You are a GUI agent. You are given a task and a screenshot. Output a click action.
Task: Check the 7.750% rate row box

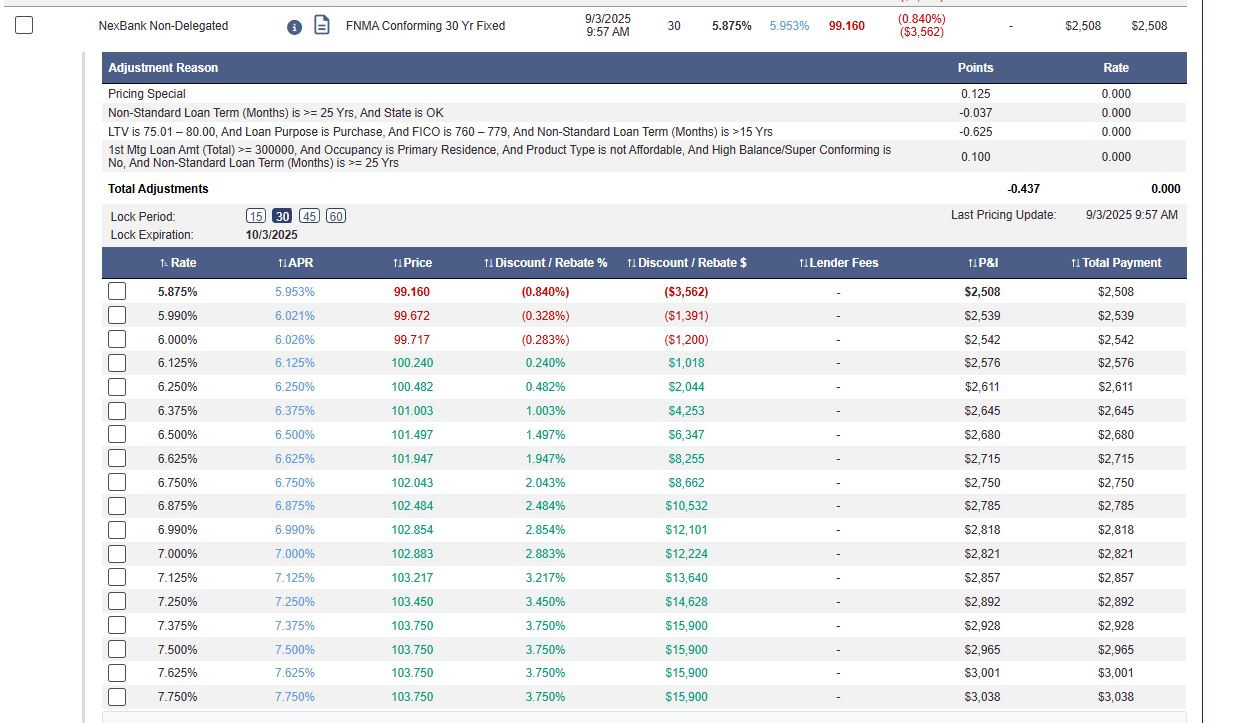[x=117, y=697]
